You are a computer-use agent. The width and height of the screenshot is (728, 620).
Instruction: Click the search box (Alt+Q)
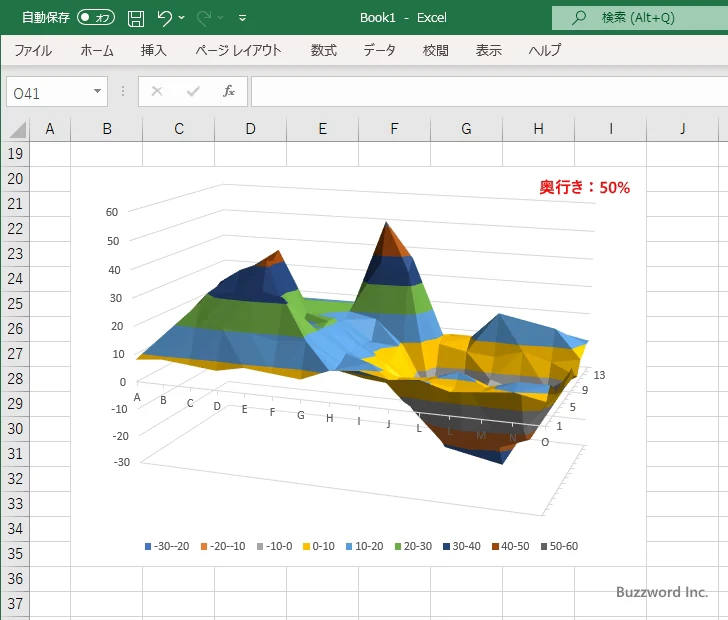(x=640, y=18)
